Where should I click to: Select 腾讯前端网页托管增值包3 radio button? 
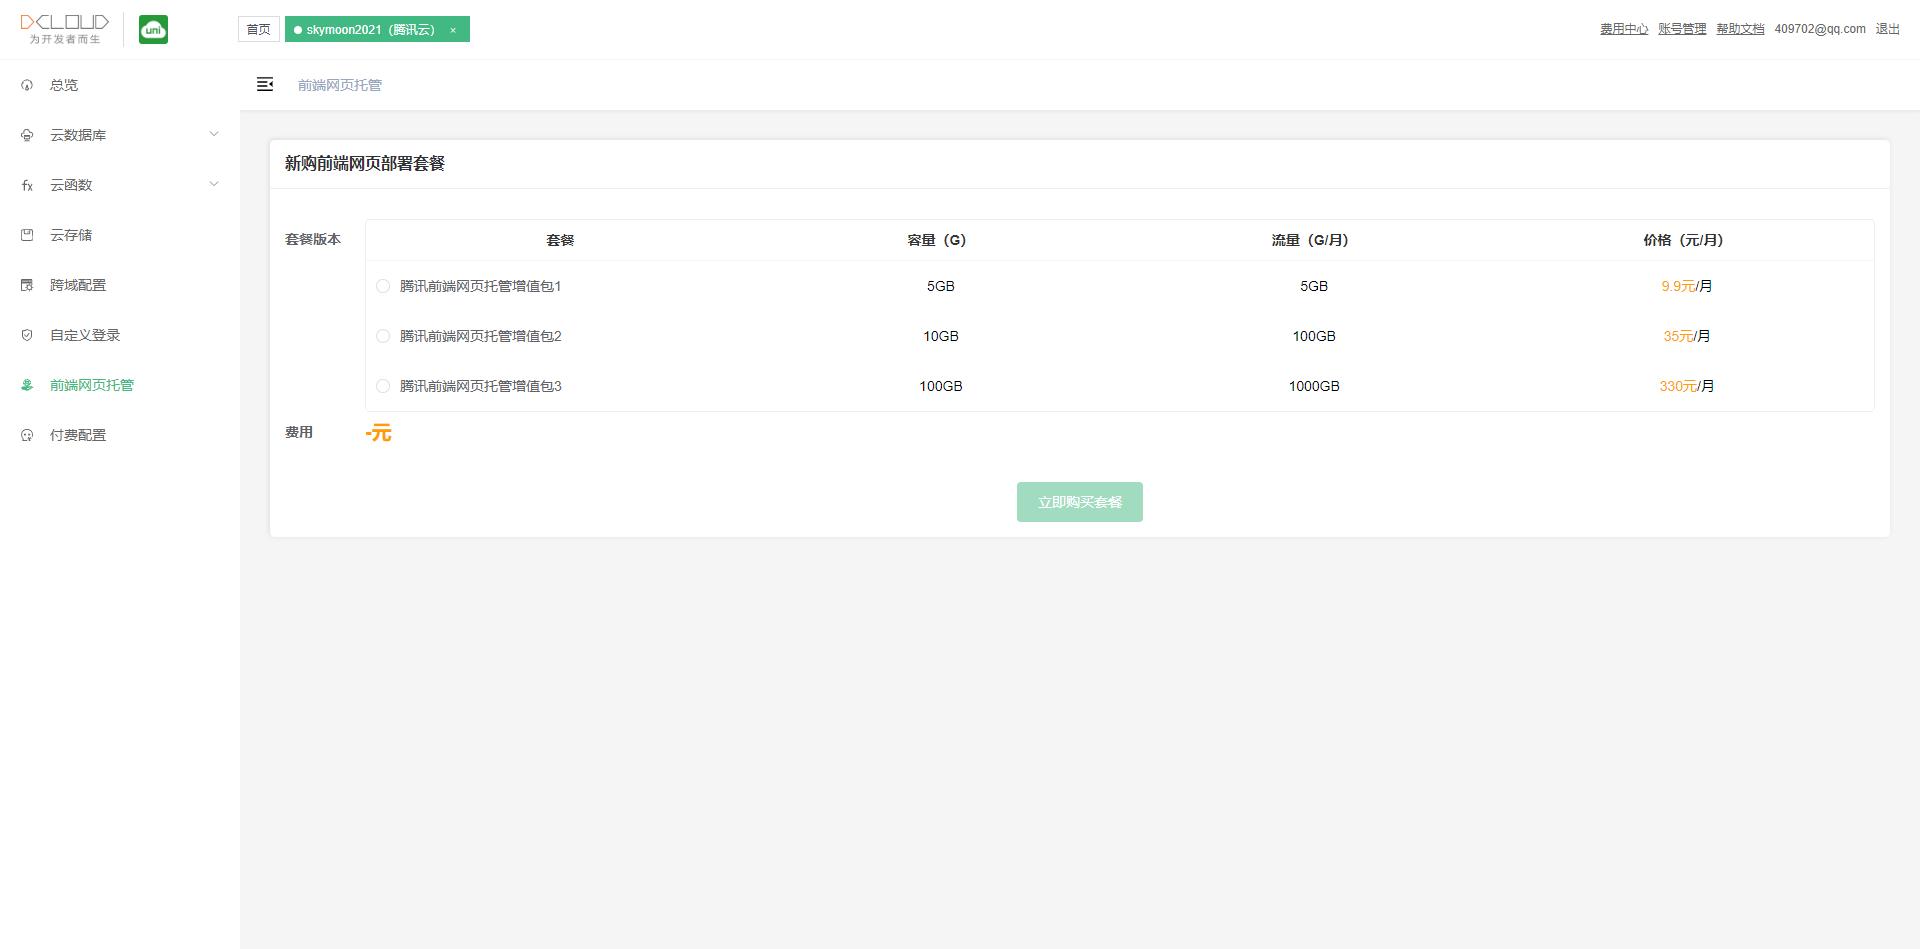(383, 386)
